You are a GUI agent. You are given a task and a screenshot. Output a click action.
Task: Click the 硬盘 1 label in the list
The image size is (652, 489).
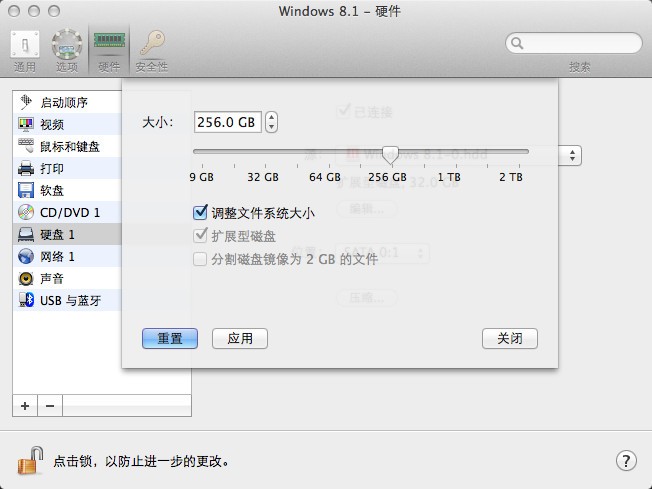[x=57, y=235]
